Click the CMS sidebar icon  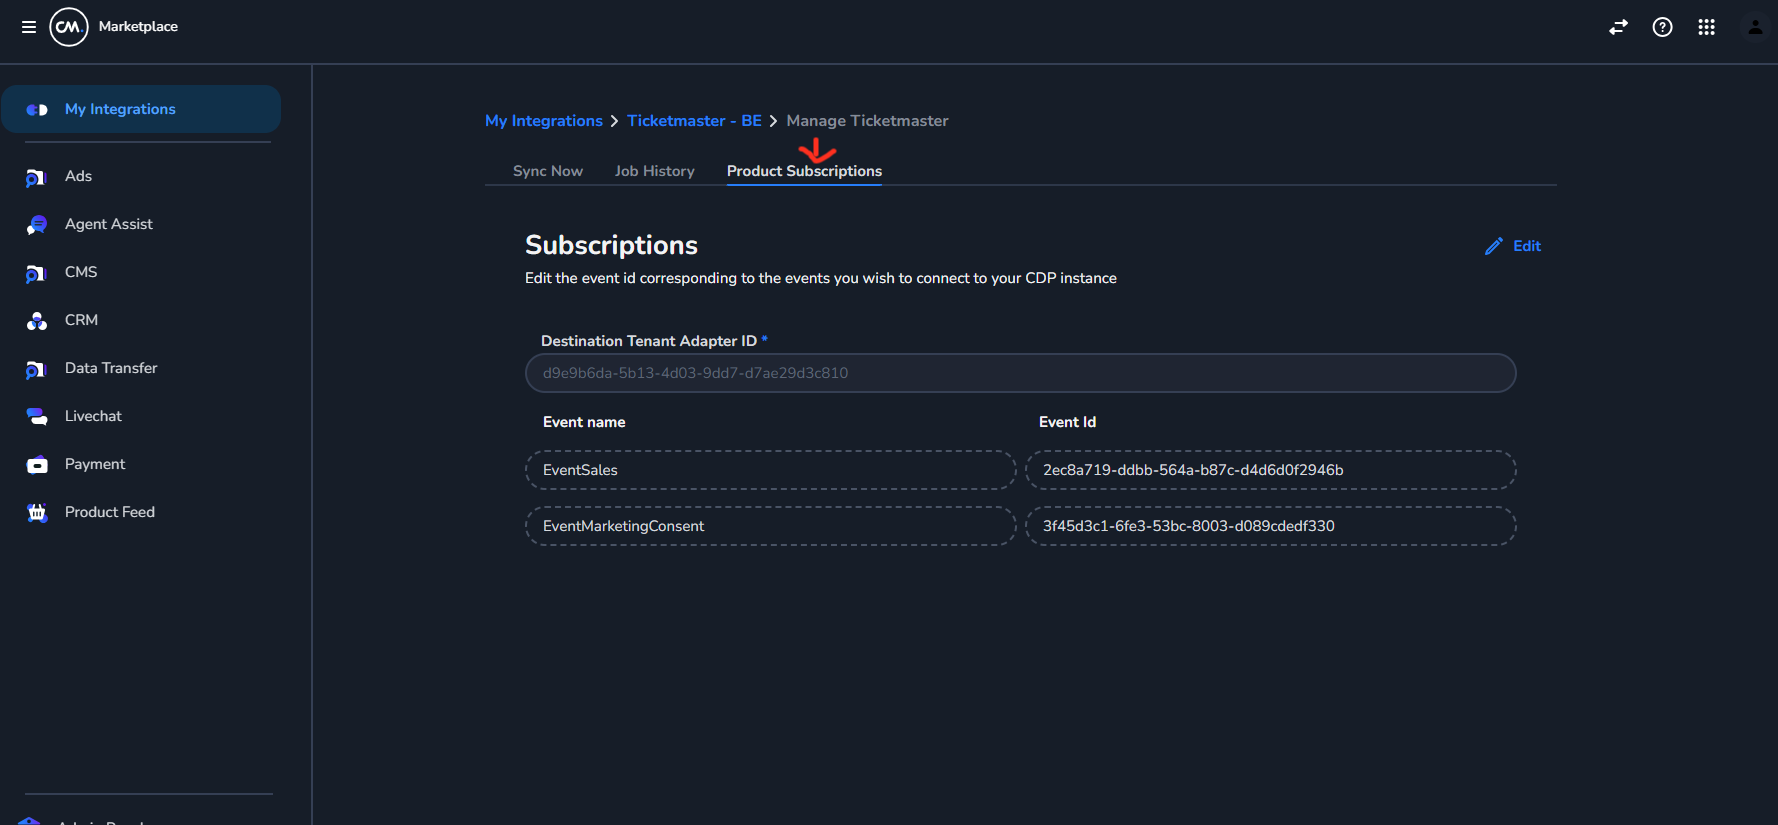click(x=36, y=273)
